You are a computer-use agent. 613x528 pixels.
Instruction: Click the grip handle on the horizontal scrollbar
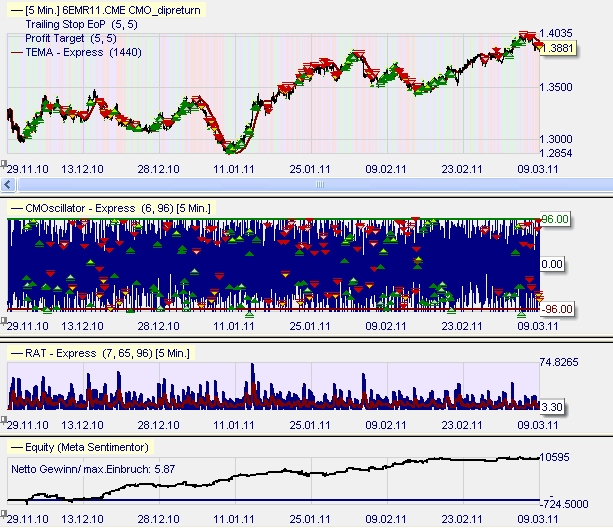point(319,184)
